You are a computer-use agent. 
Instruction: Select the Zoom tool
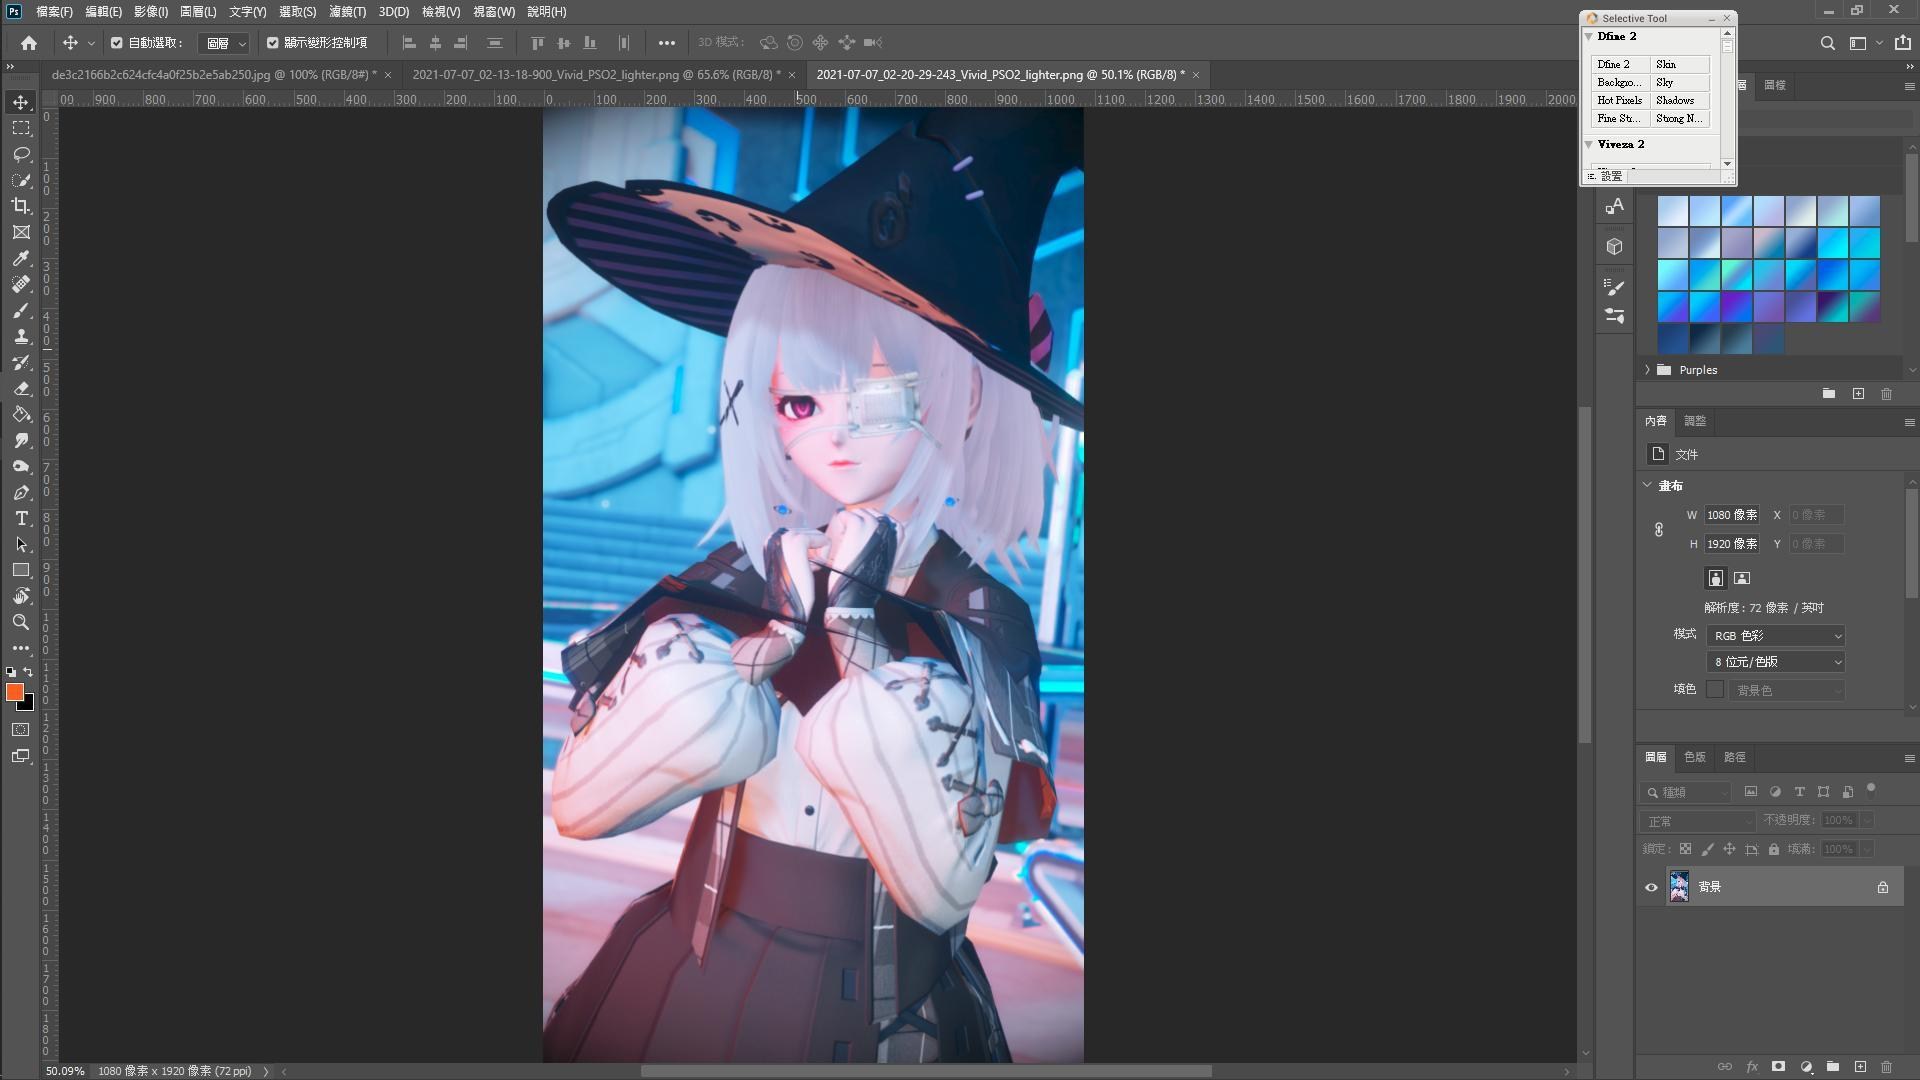[21, 622]
